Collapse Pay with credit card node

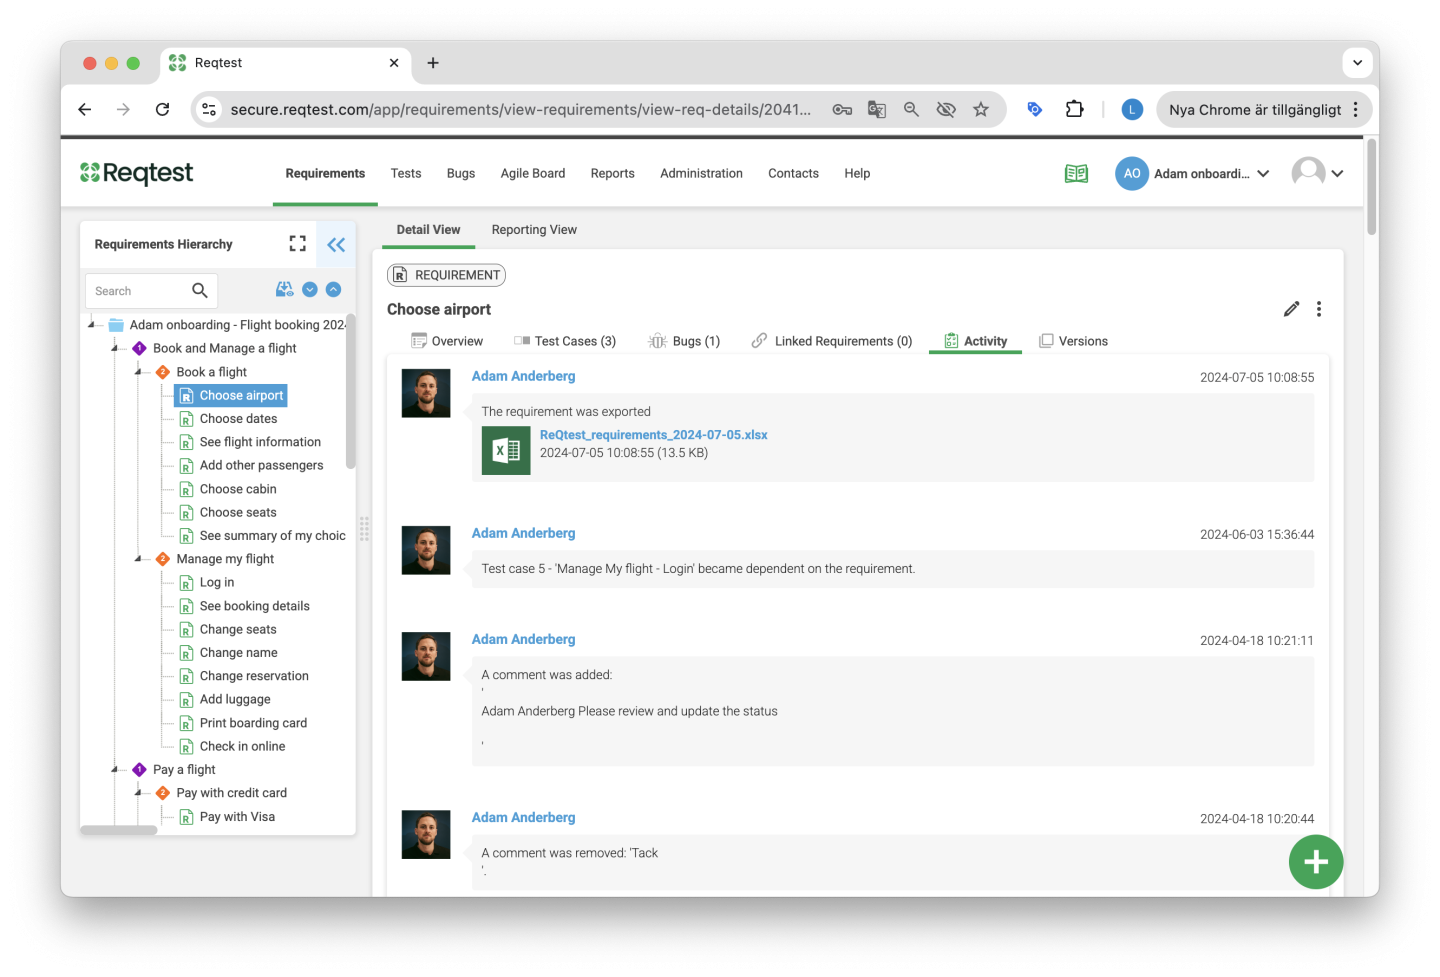coord(138,792)
